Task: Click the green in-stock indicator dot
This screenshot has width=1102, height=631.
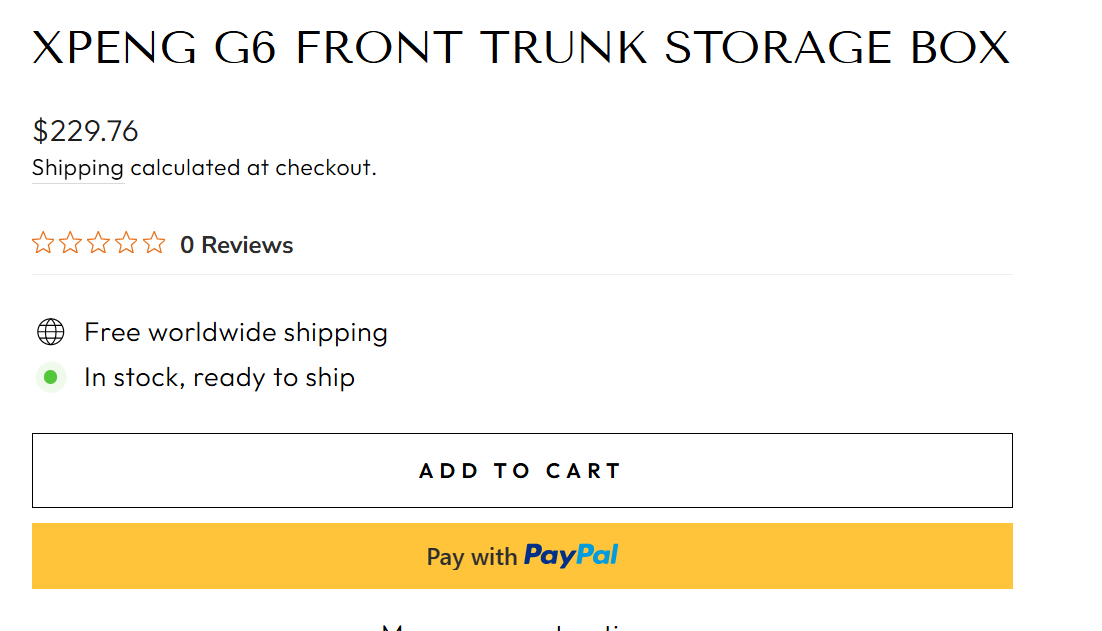Action: [51, 378]
